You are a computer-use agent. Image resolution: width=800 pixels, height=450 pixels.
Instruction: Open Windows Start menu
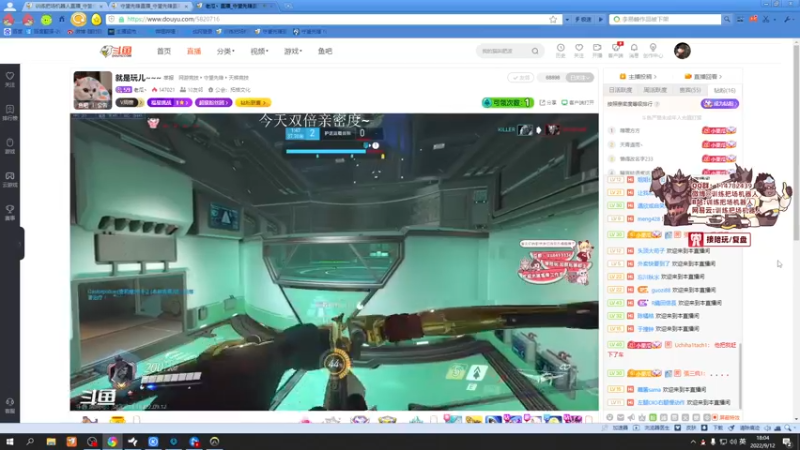pyautogui.click(x=10, y=442)
